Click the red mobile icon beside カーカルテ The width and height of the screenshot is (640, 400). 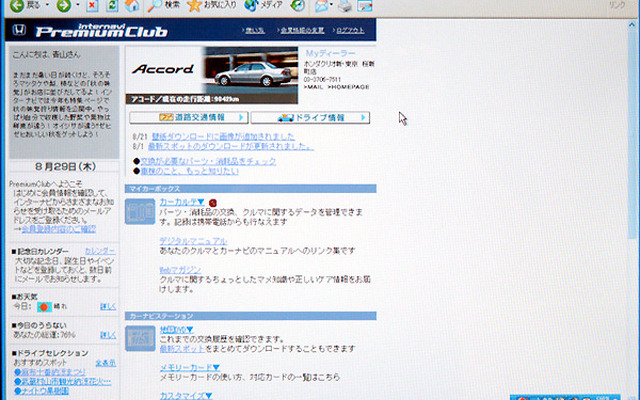click(213, 203)
